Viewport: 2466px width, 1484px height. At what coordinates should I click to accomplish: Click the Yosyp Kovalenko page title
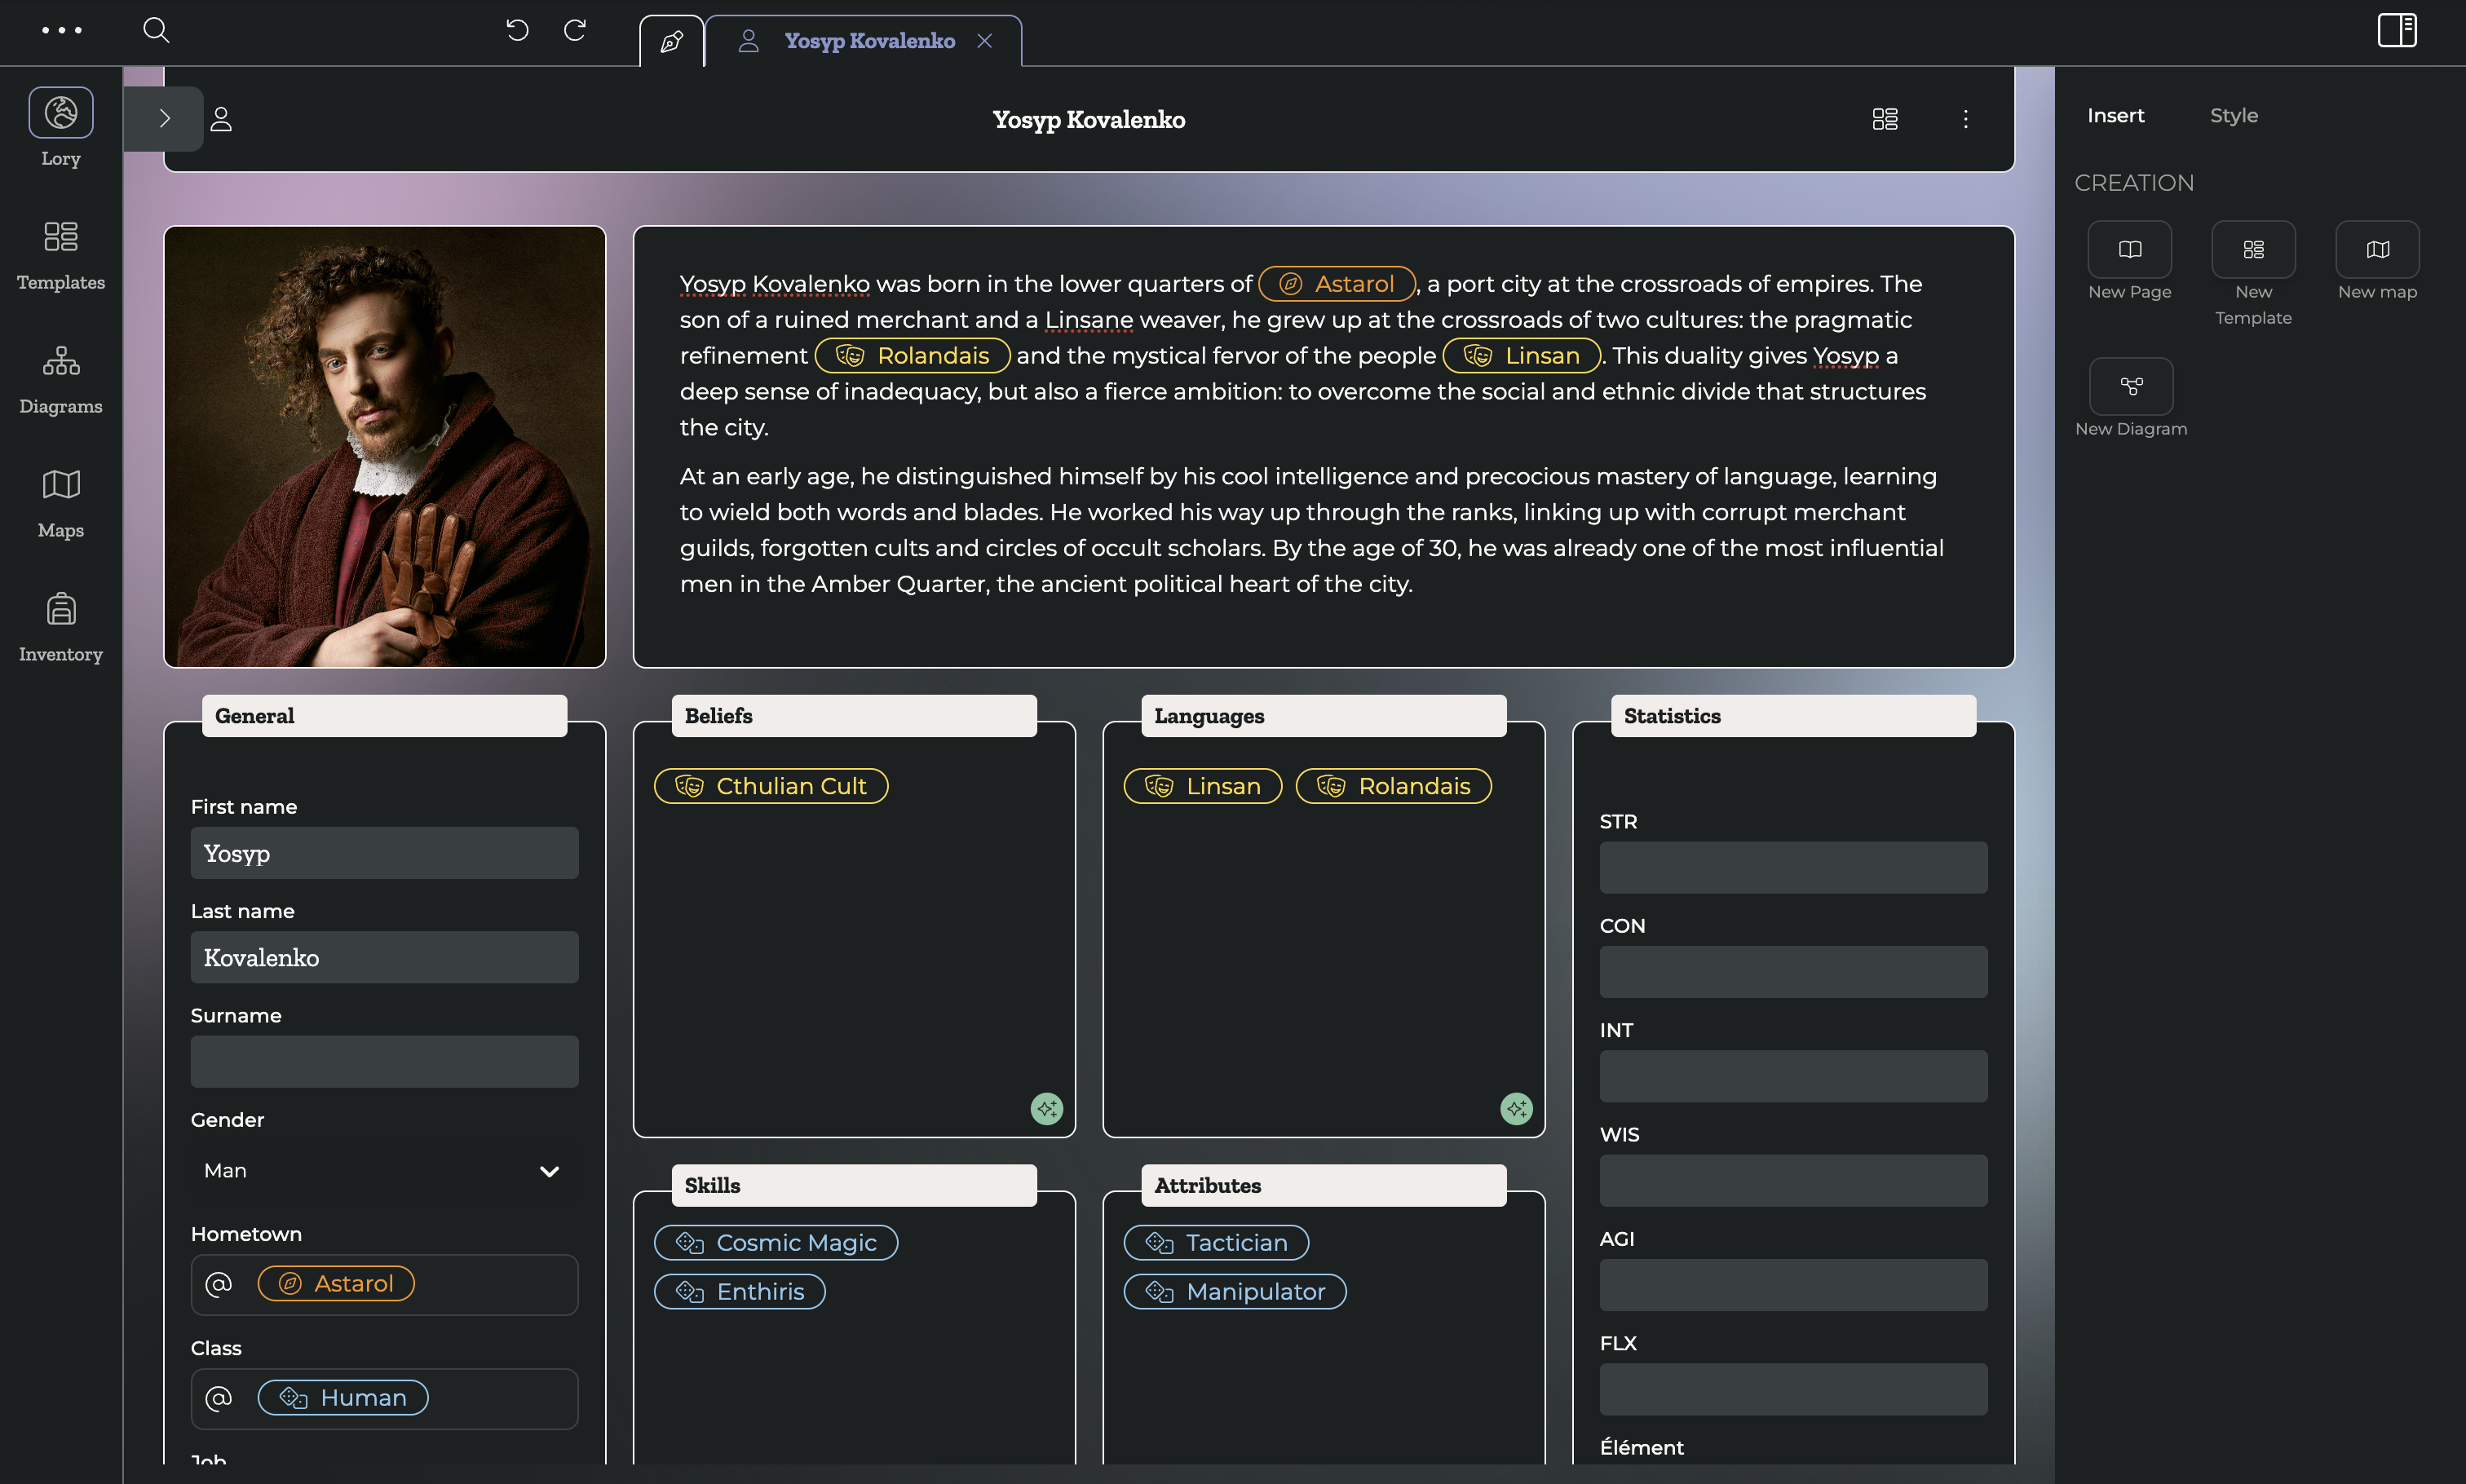point(1089,119)
